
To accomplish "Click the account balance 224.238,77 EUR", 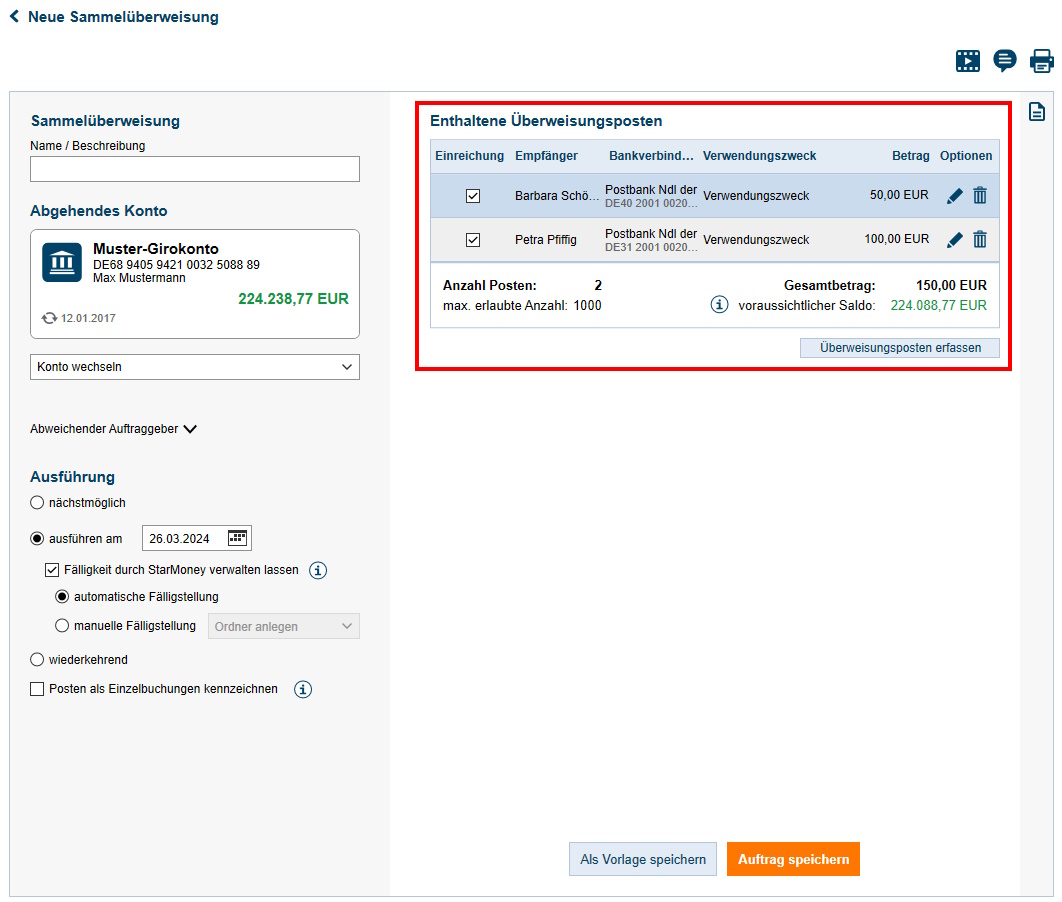I will pos(293,299).
